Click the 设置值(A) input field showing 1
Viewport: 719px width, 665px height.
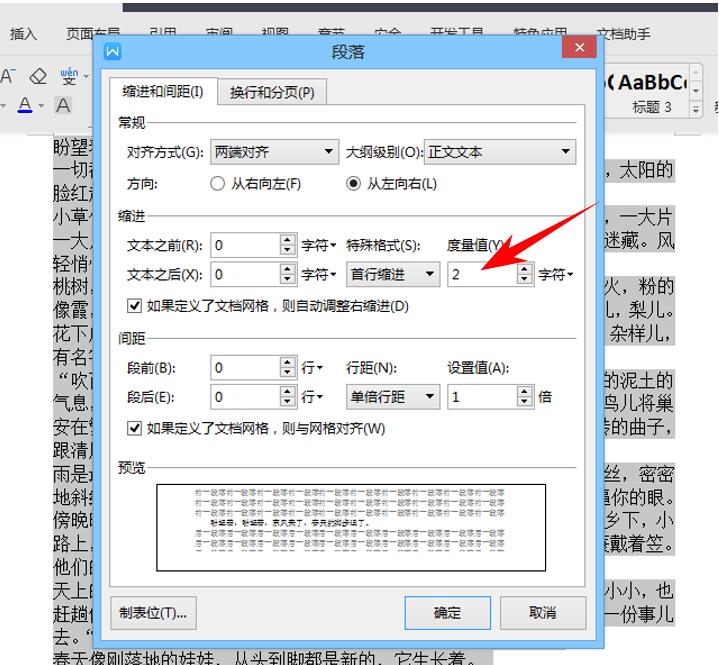(x=482, y=397)
